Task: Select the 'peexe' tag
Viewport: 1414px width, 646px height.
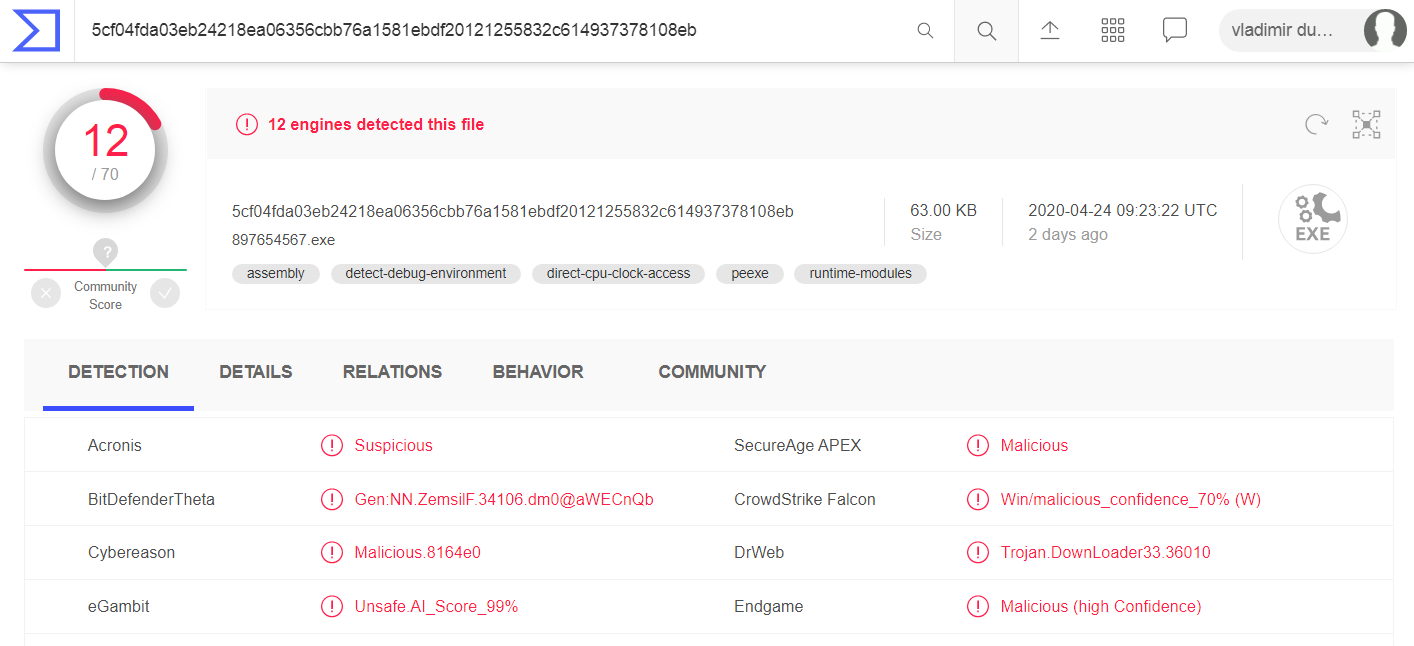Action: 750,273
